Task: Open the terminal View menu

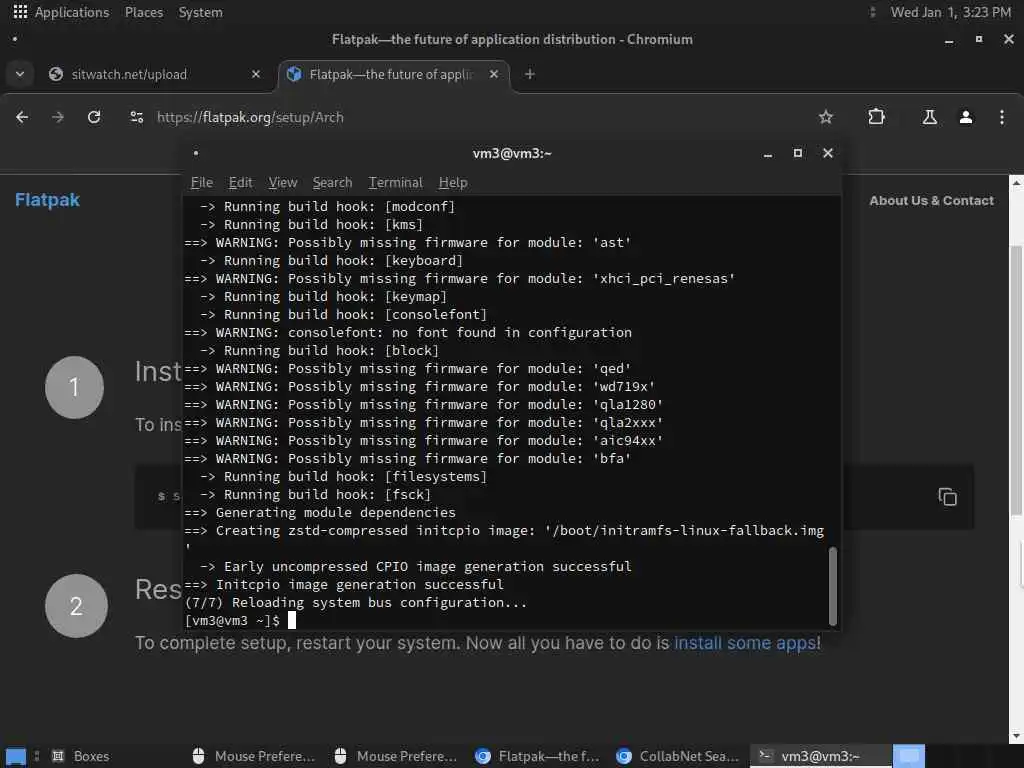Action: click(283, 183)
